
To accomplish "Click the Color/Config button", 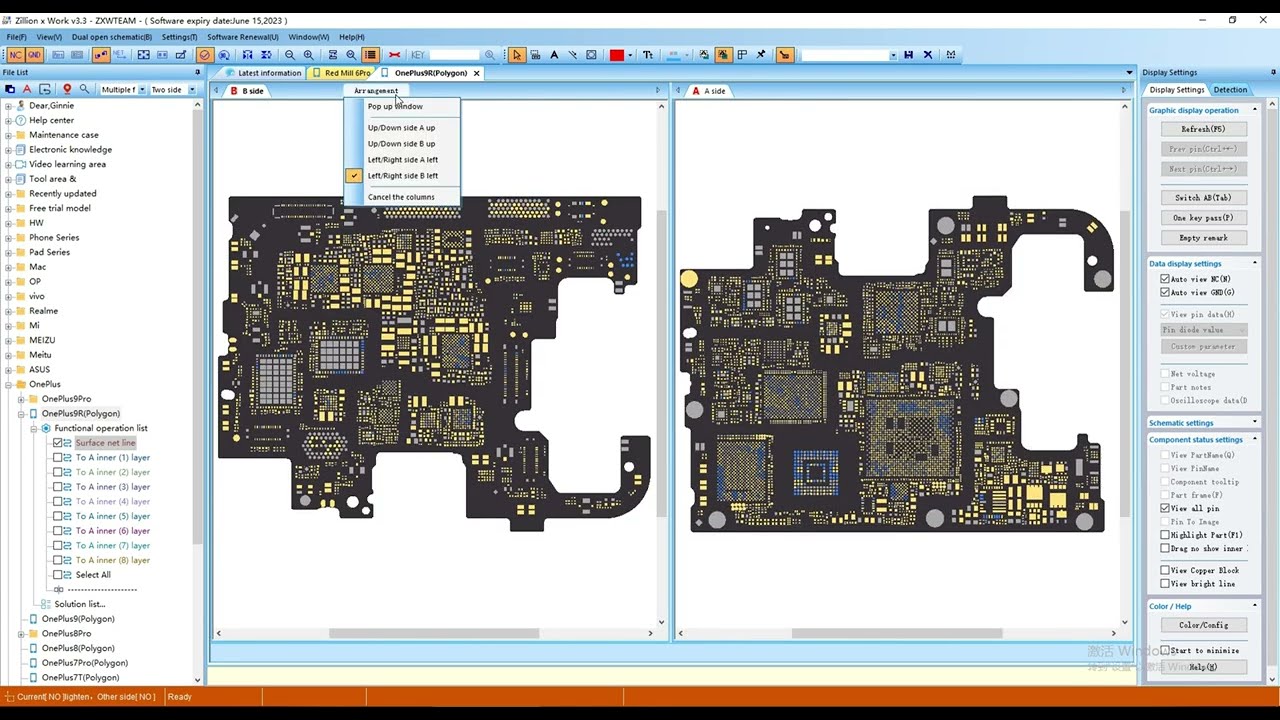I will coord(1203,625).
